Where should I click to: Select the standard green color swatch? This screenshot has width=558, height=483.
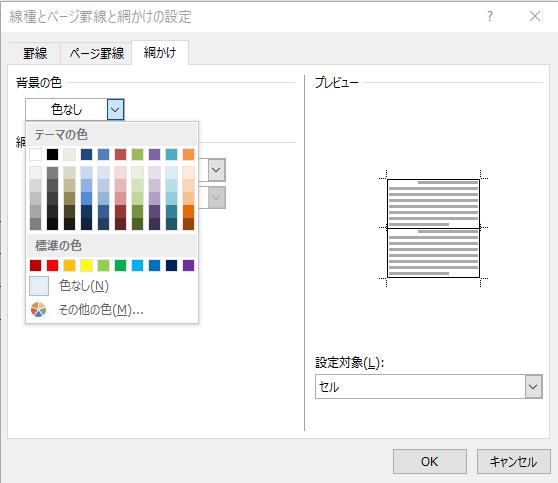point(121,266)
